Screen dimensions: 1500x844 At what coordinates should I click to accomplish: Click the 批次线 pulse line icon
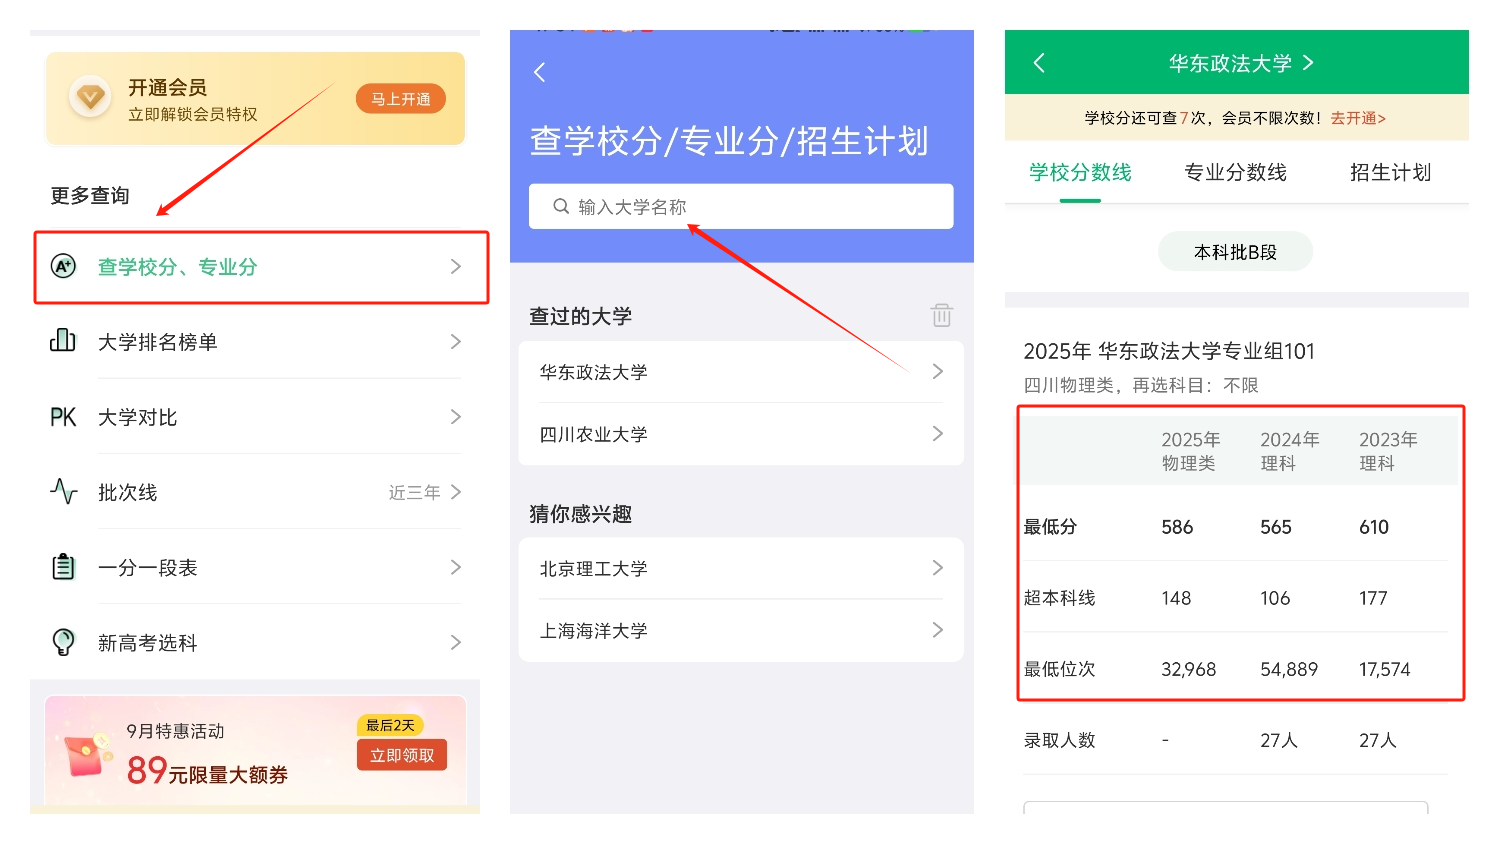(63, 492)
